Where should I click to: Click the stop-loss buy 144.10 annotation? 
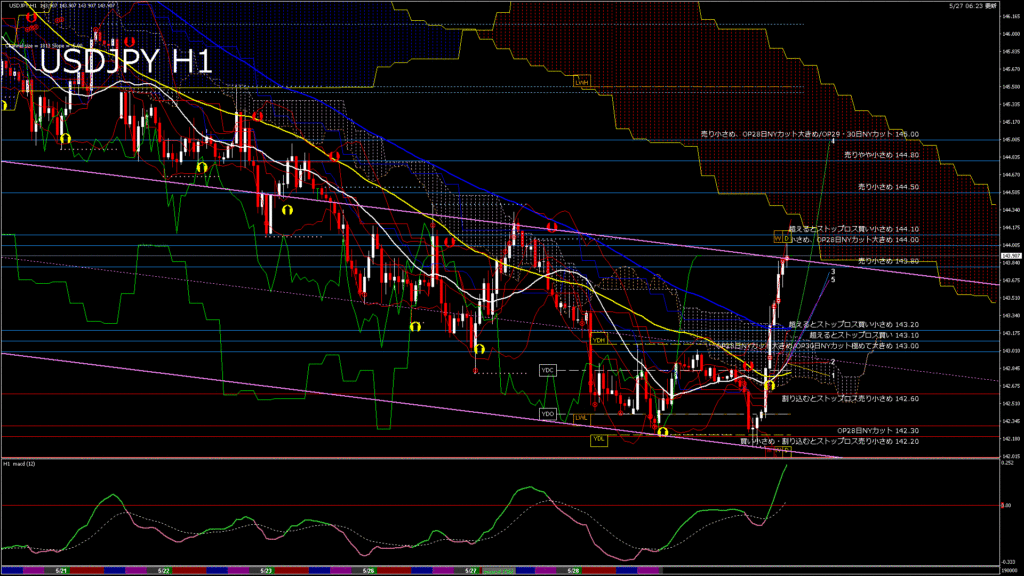(x=854, y=229)
